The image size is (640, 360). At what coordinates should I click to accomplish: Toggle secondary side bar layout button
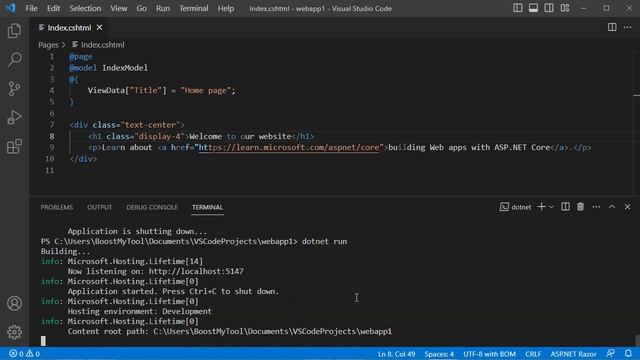point(549,8)
